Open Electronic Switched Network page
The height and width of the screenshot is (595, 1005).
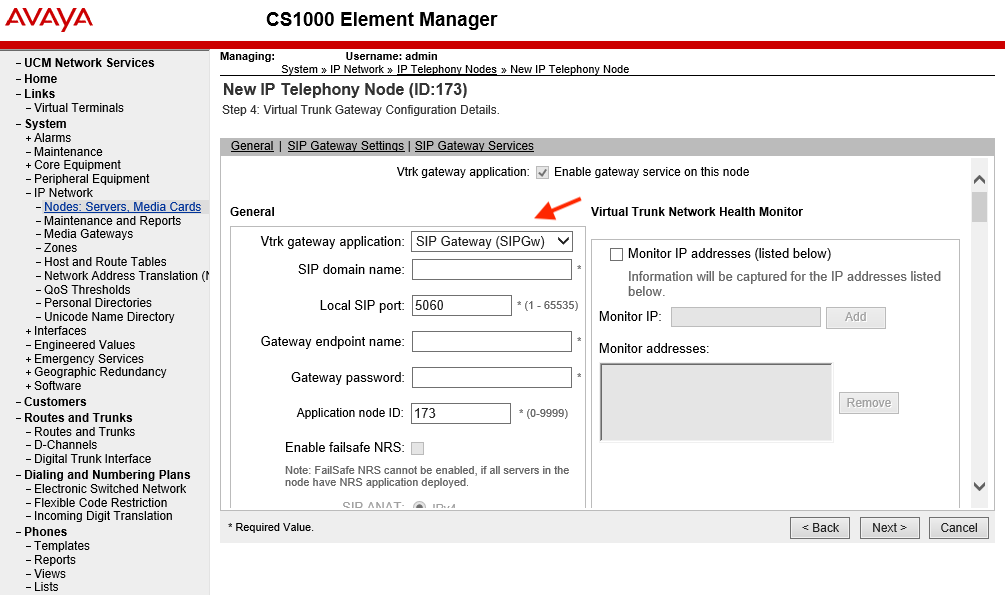click(x=110, y=489)
